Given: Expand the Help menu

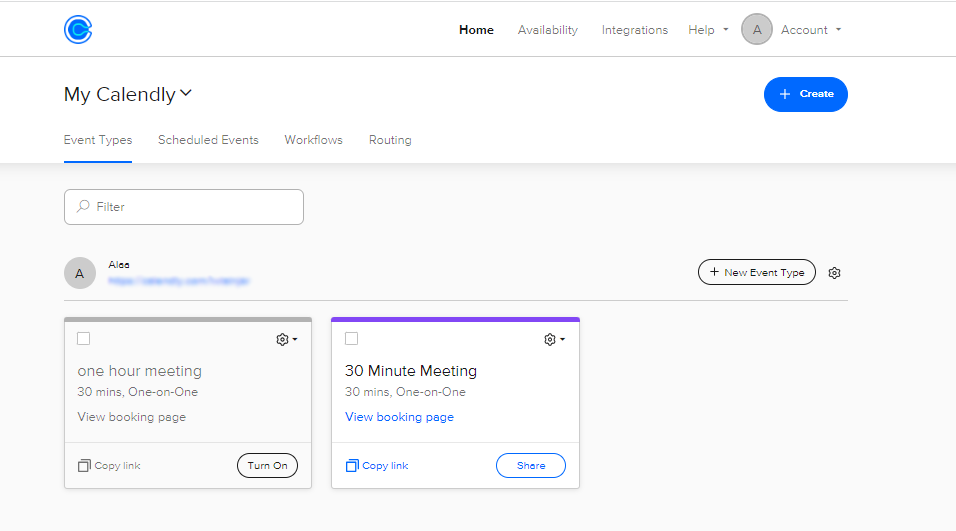Looking at the screenshot, I should coord(708,30).
